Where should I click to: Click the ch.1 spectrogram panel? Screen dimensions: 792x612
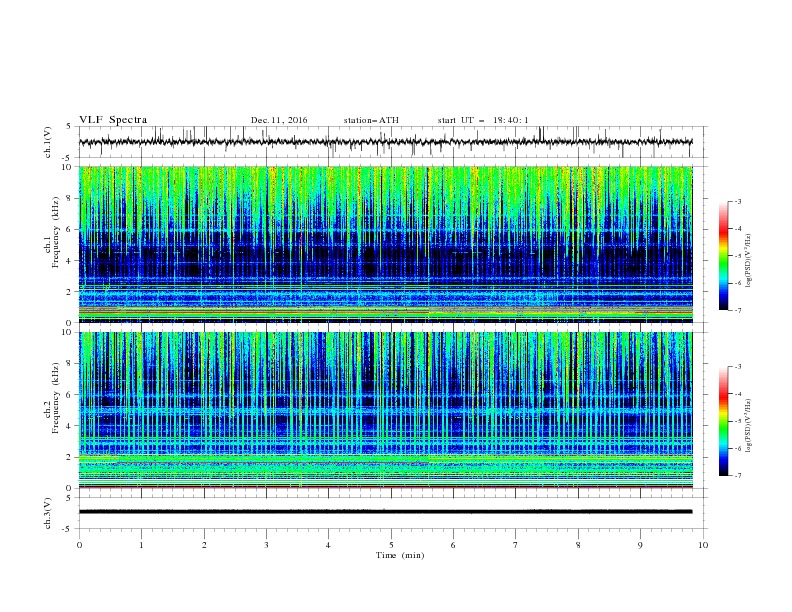pyautogui.click(x=386, y=244)
